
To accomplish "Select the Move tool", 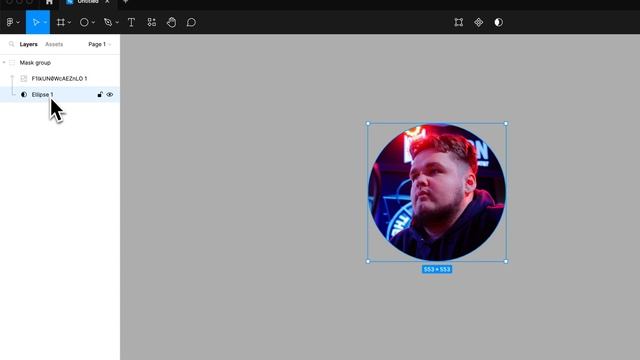I will 36,22.
